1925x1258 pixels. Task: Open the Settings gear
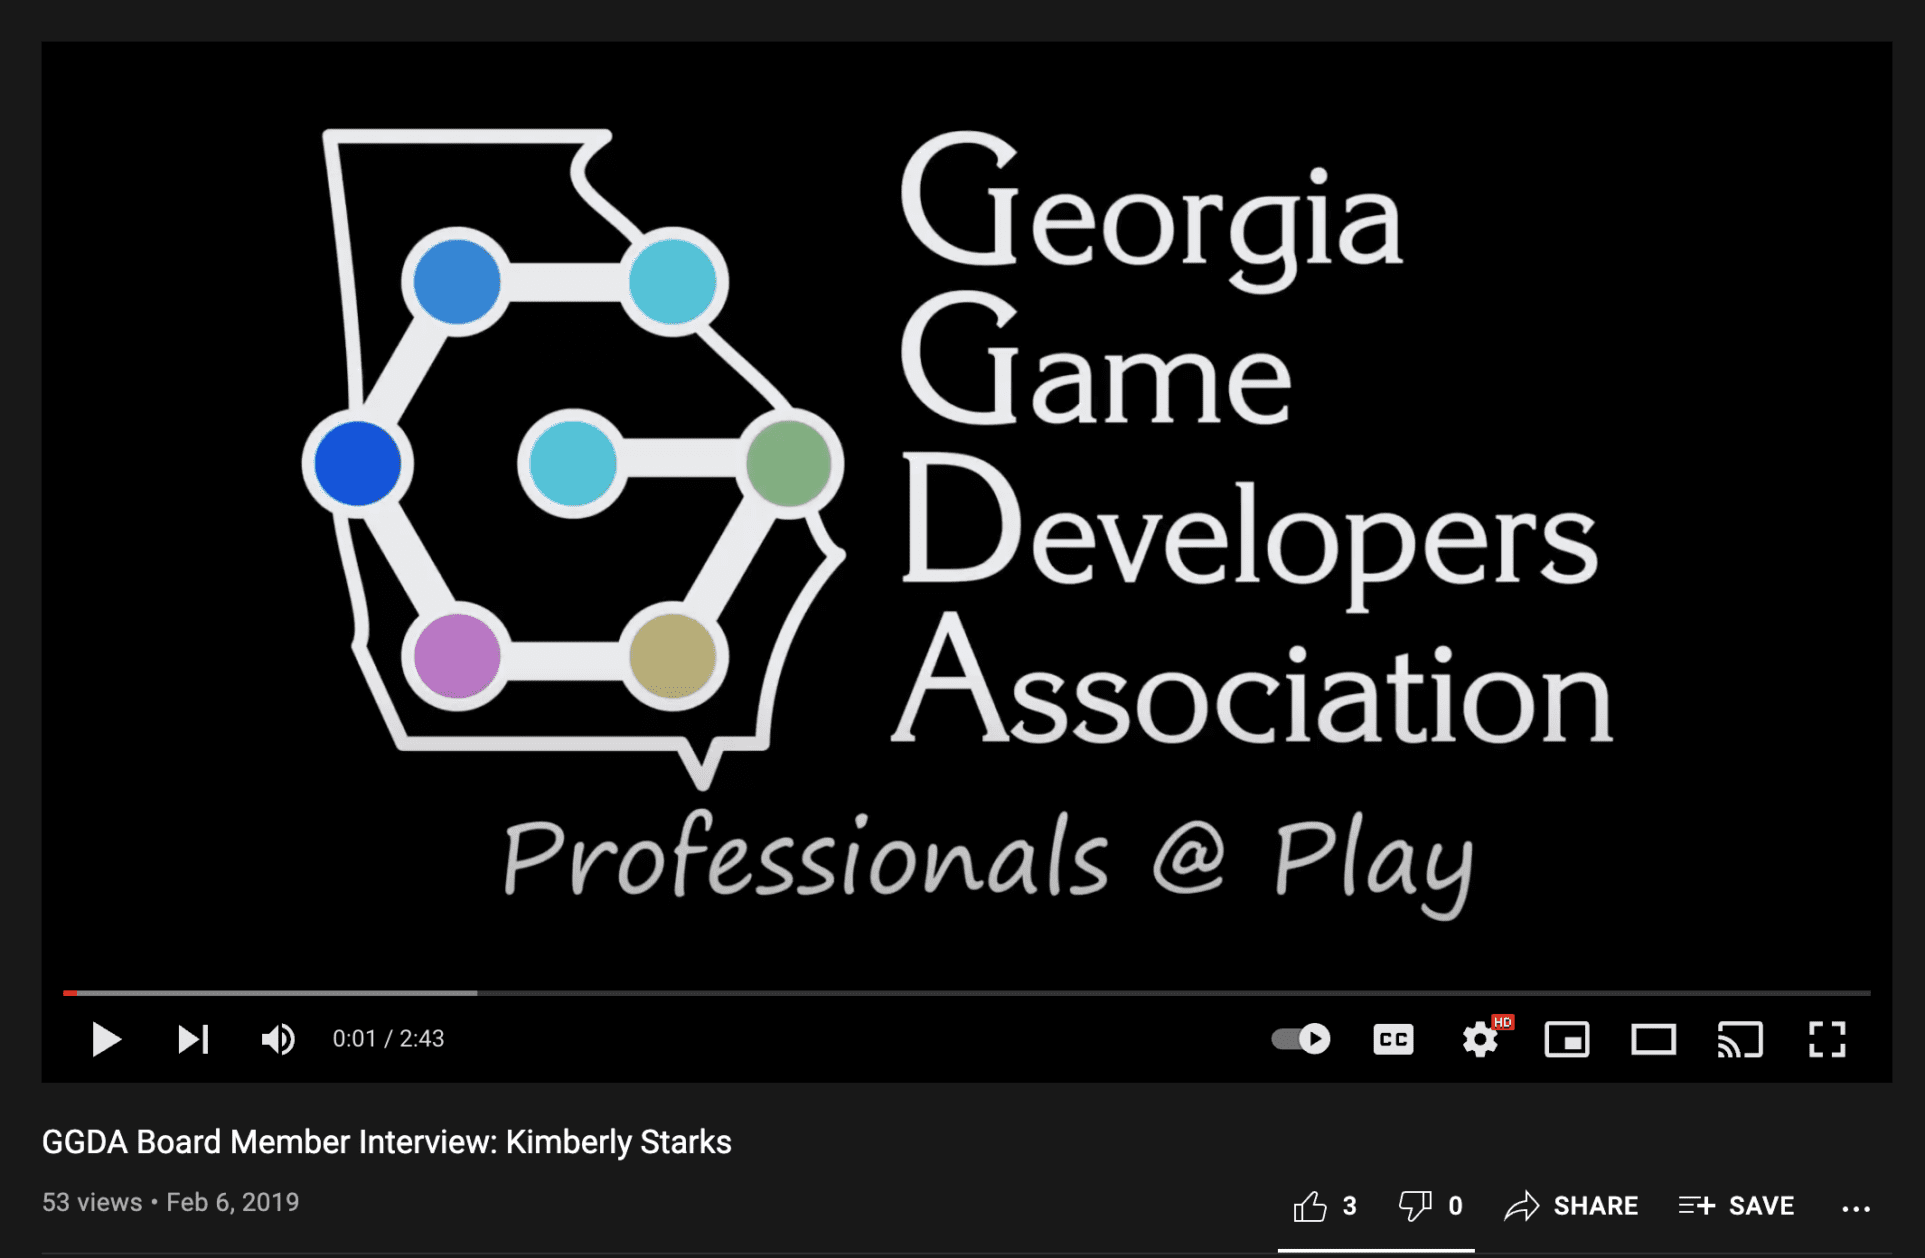coord(1479,1040)
